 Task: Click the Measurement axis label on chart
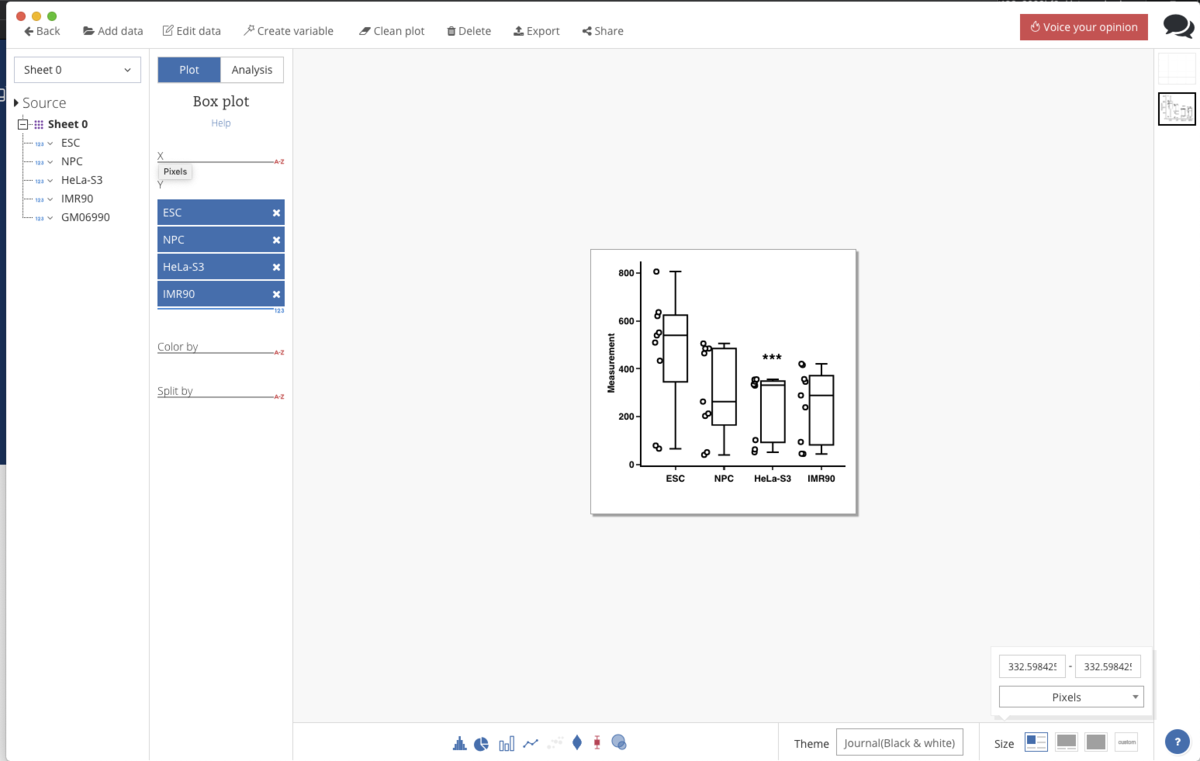(x=611, y=363)
